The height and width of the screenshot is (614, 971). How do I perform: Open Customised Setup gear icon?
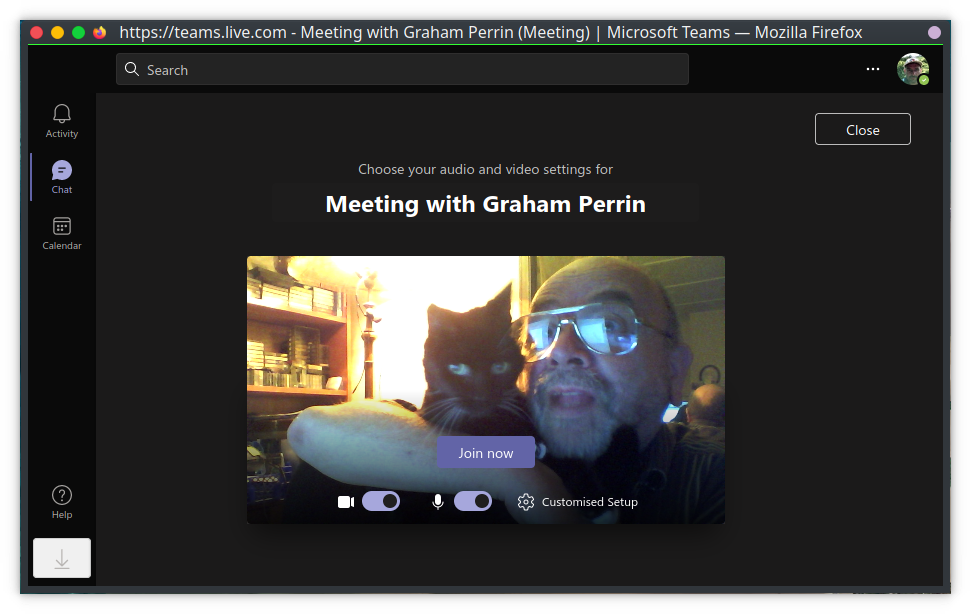pos(526,502)
